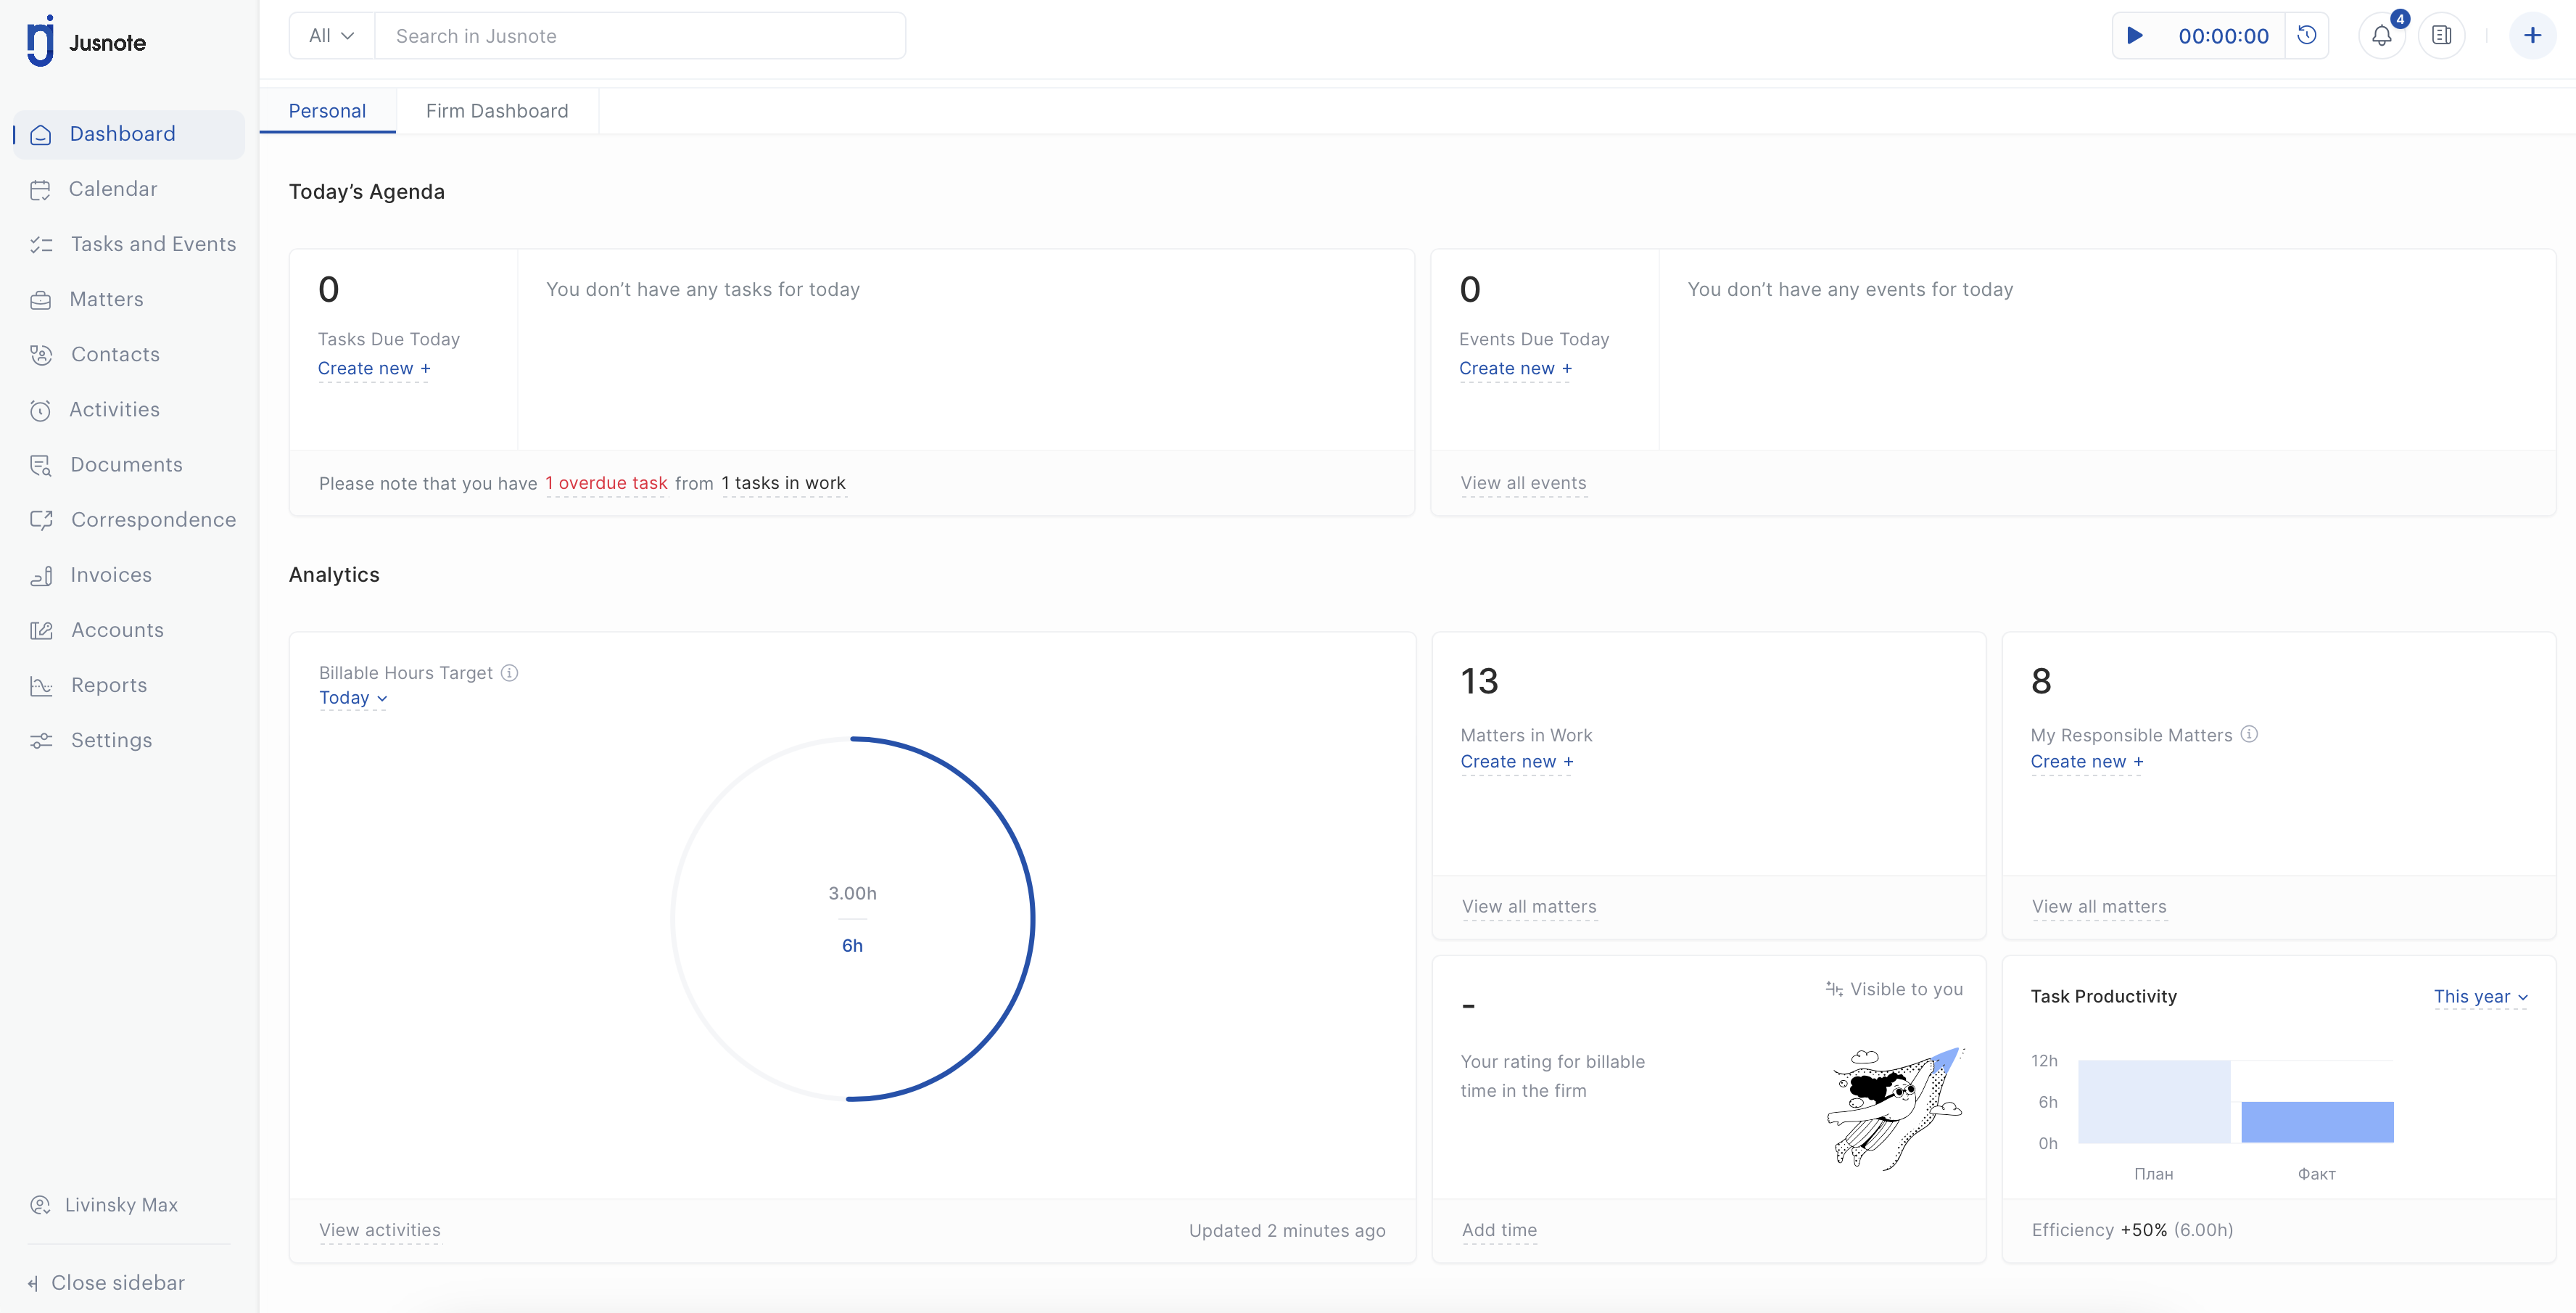Open the Reports chart icon
Viewport: 2576px width, 1313px height.
pos(41,686)
